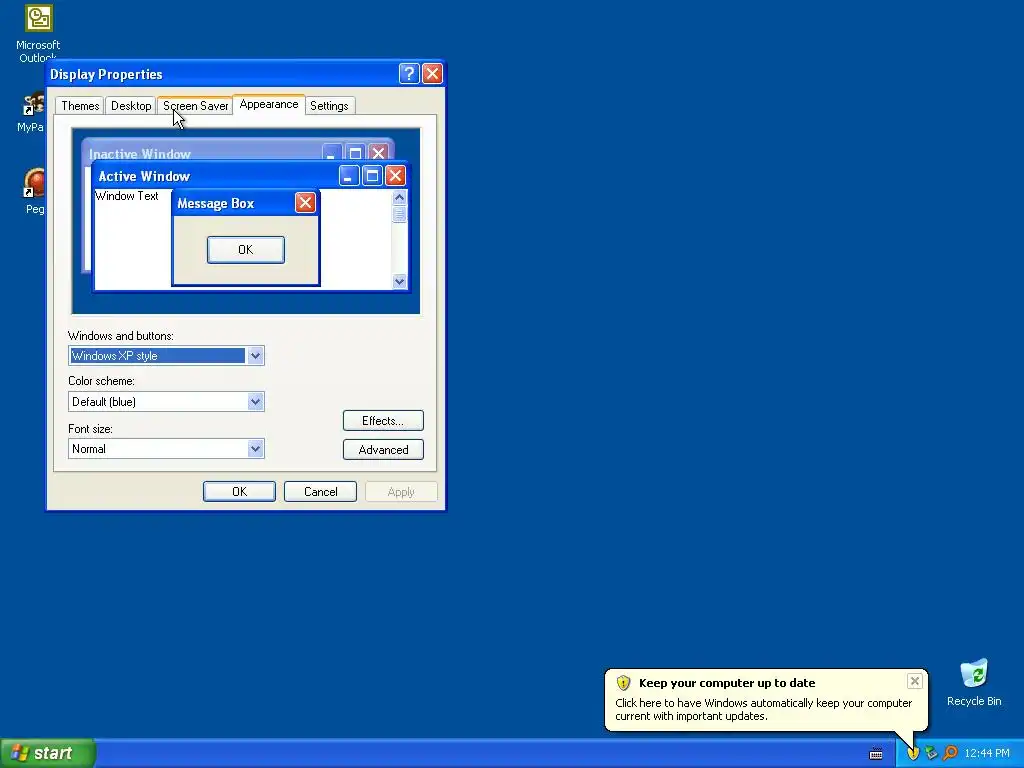
Task: Open the Advanced appearance settings
Action: coord(383,449)
